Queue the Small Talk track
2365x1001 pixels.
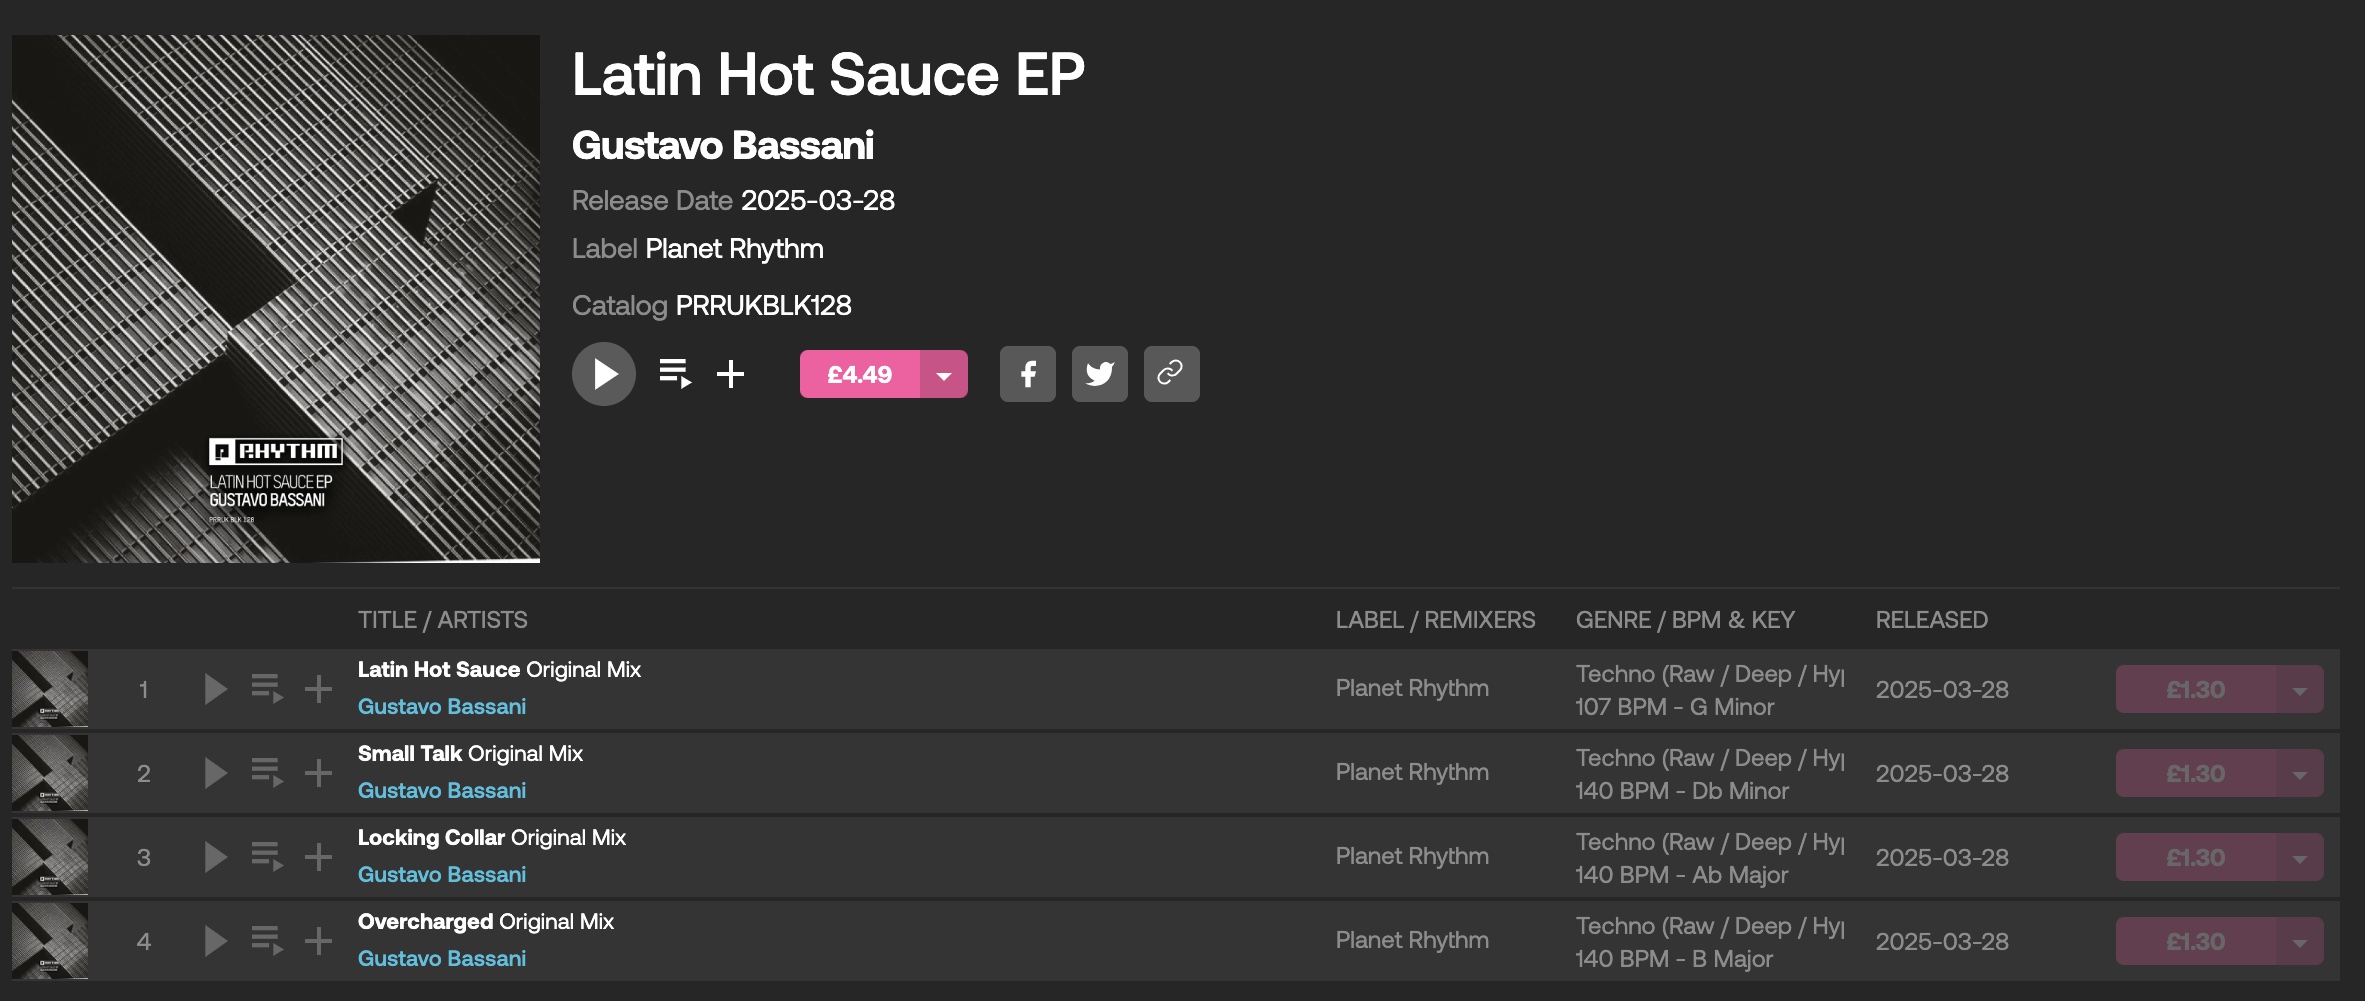267,773
